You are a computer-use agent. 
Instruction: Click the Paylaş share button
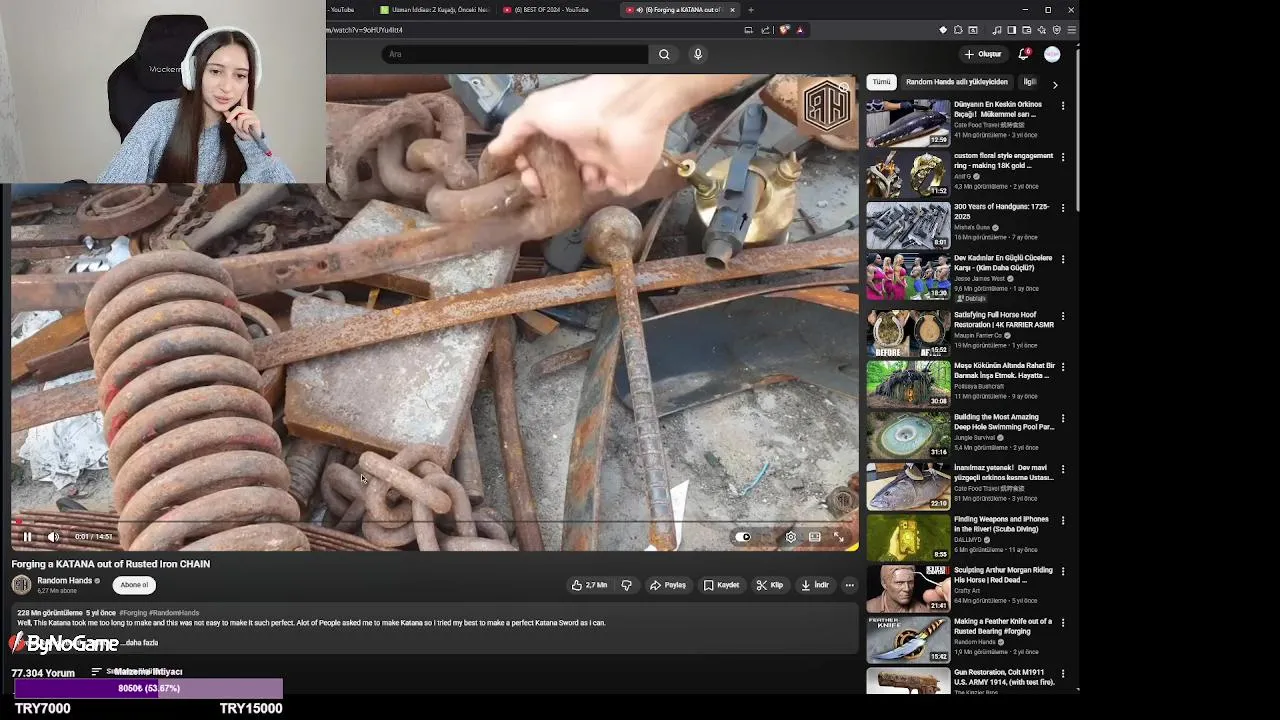(667, 585)
